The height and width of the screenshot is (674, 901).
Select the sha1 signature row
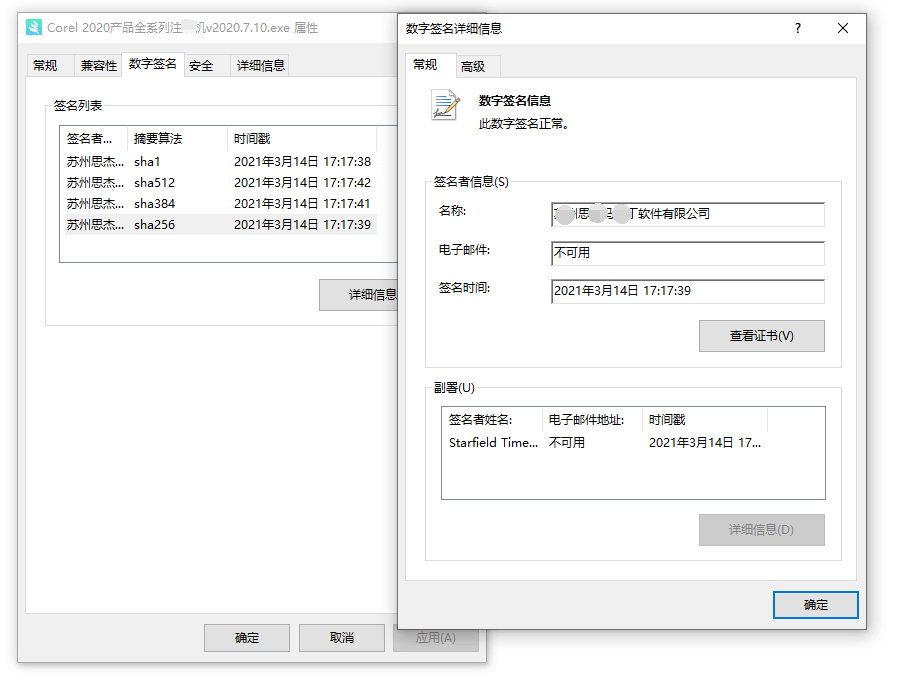click(221, 162)
